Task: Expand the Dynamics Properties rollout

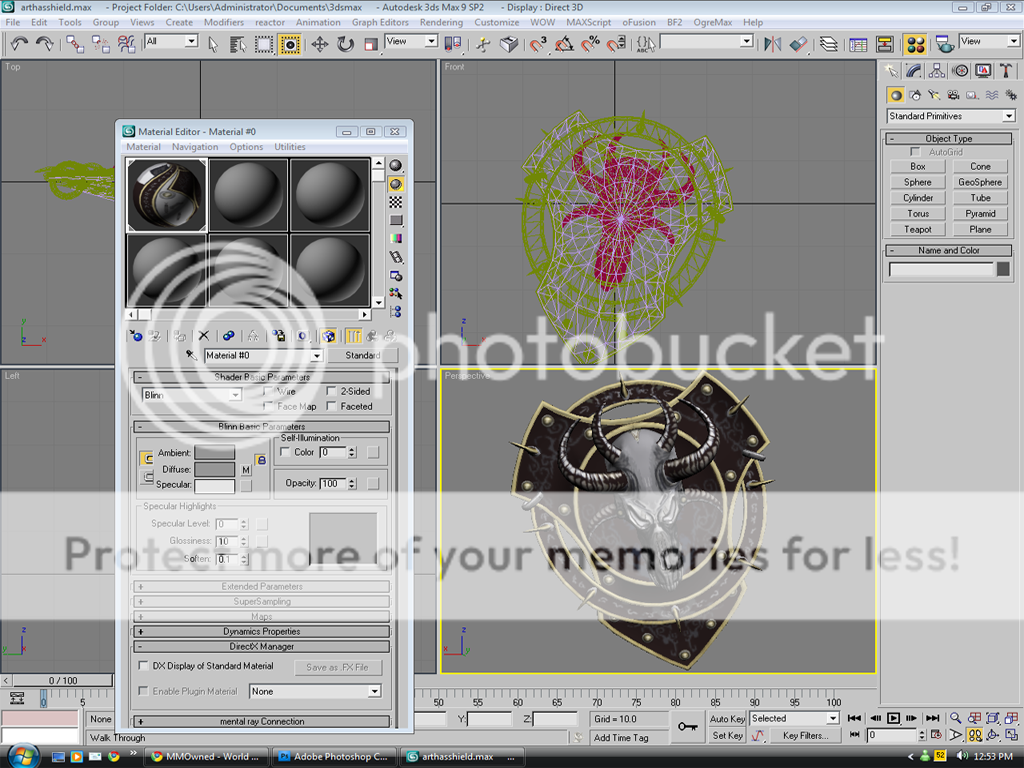Action: pos(261,632)
